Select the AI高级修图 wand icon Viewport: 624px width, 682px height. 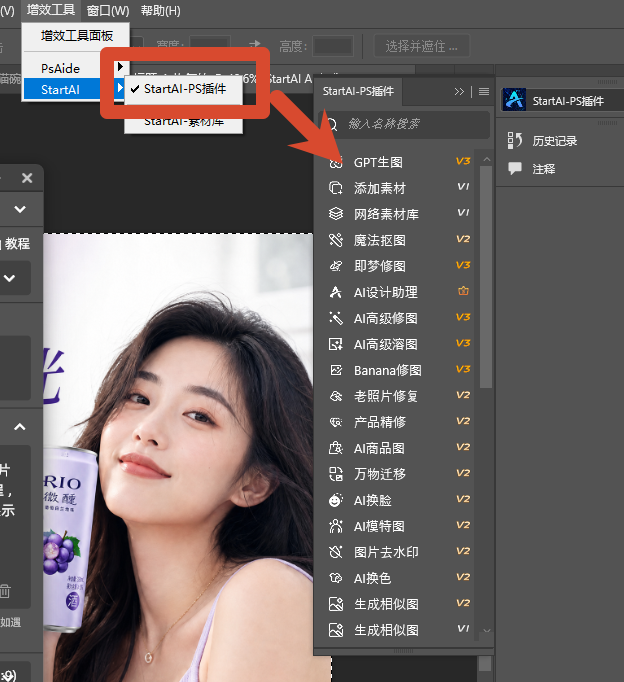336,318
